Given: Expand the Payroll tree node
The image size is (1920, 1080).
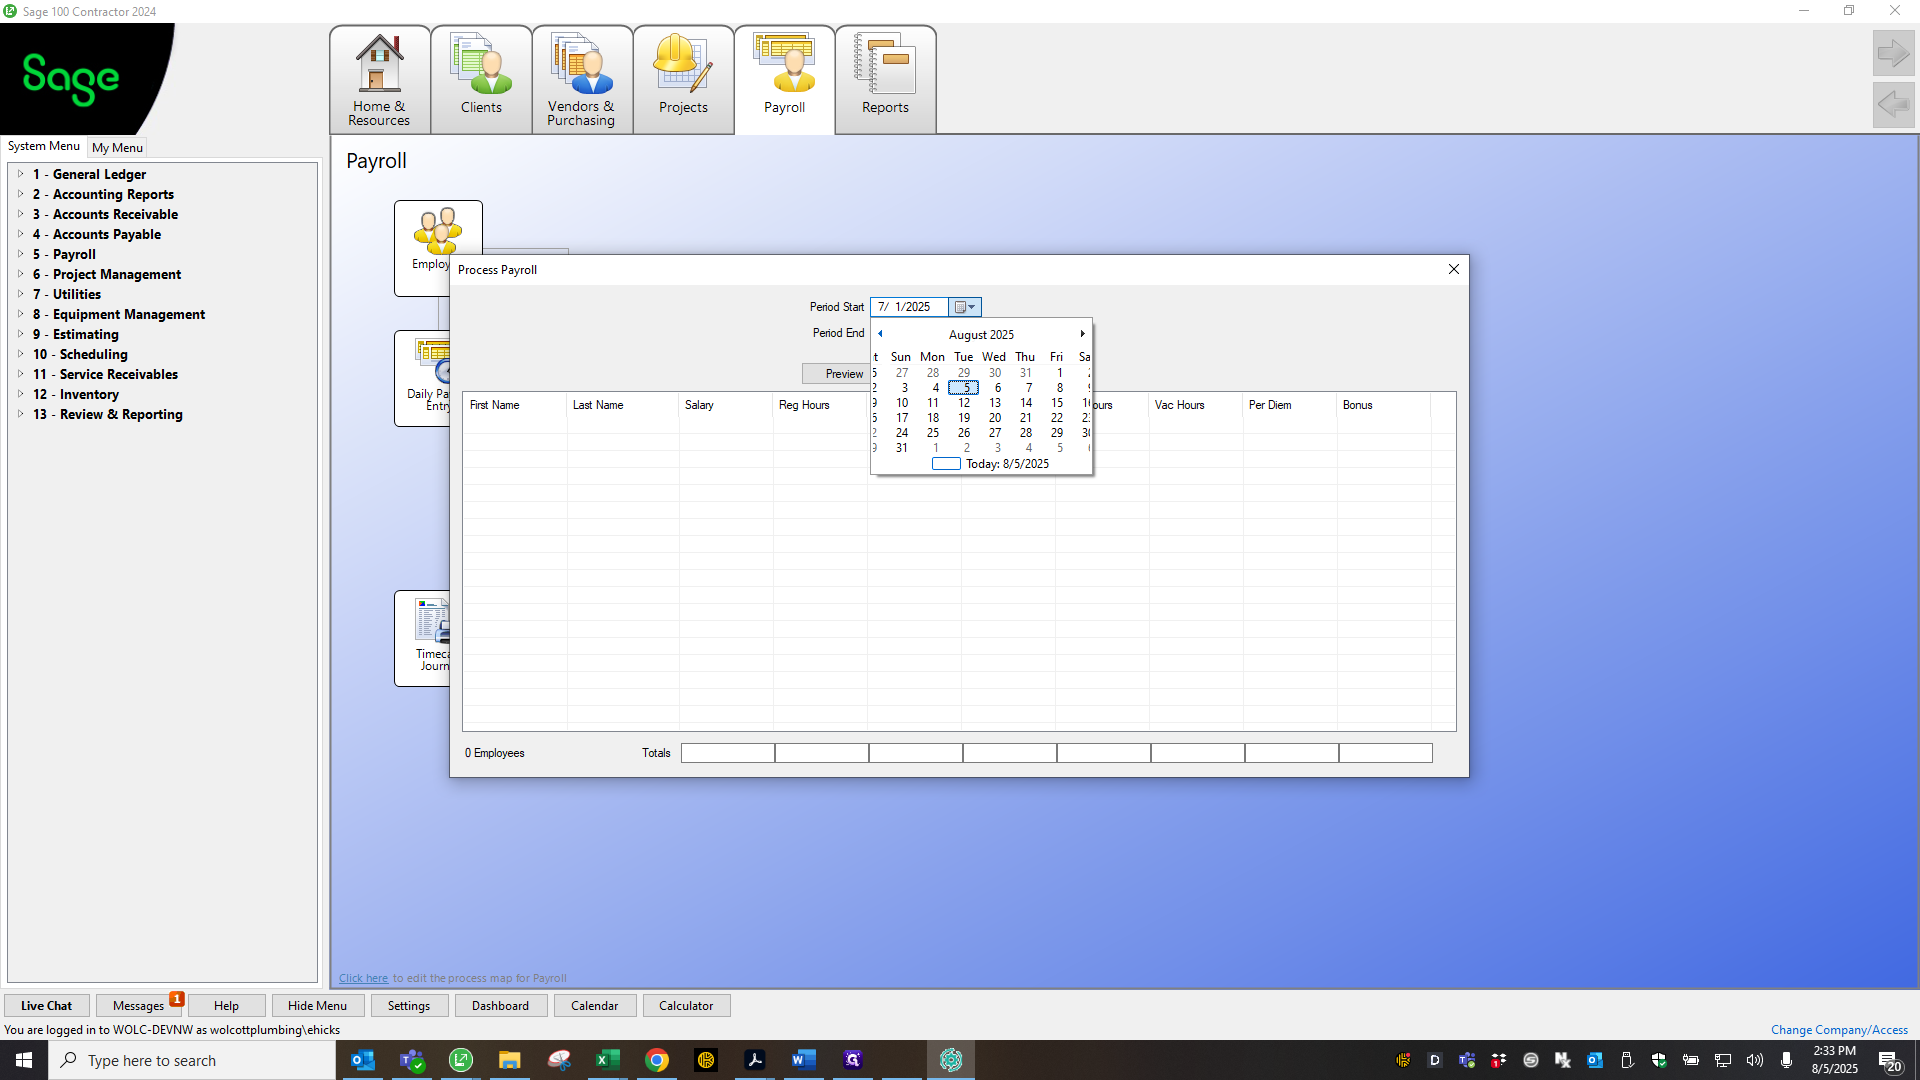Looking at the screenshot, I should (20, 254).
